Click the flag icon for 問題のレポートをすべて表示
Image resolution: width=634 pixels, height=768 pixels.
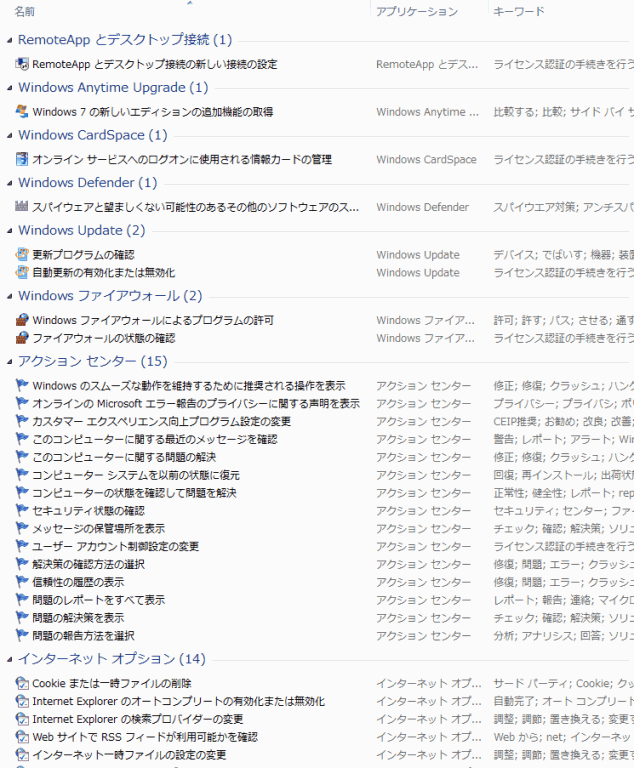coord(22,600)
